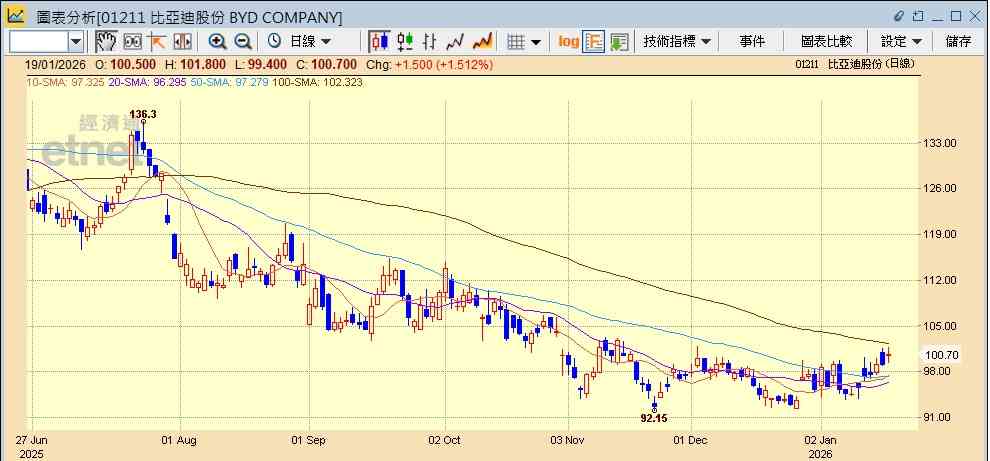Click the 01211 比亞迪股份(日線) chart label
Screen dimensions: 990x461
pos(855,64)
